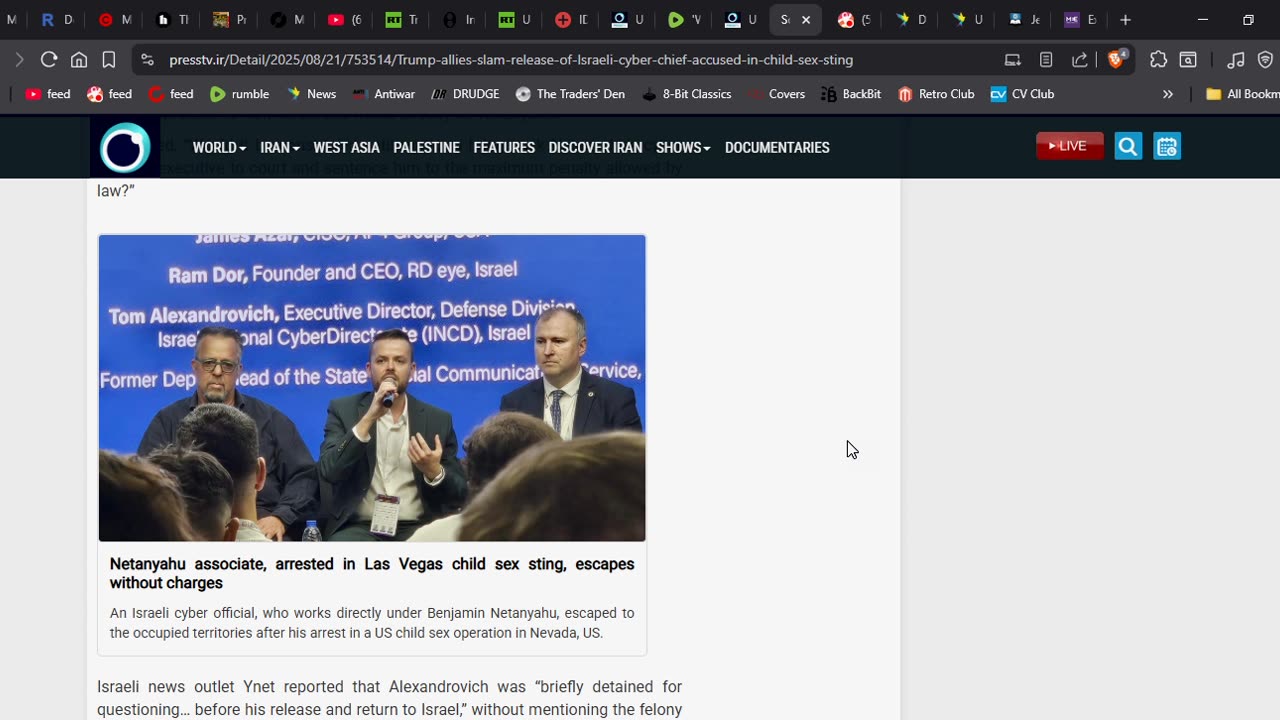Switch to the tab with red plus icon
This screenshot has height=720, width=1280.
(571, 20)
